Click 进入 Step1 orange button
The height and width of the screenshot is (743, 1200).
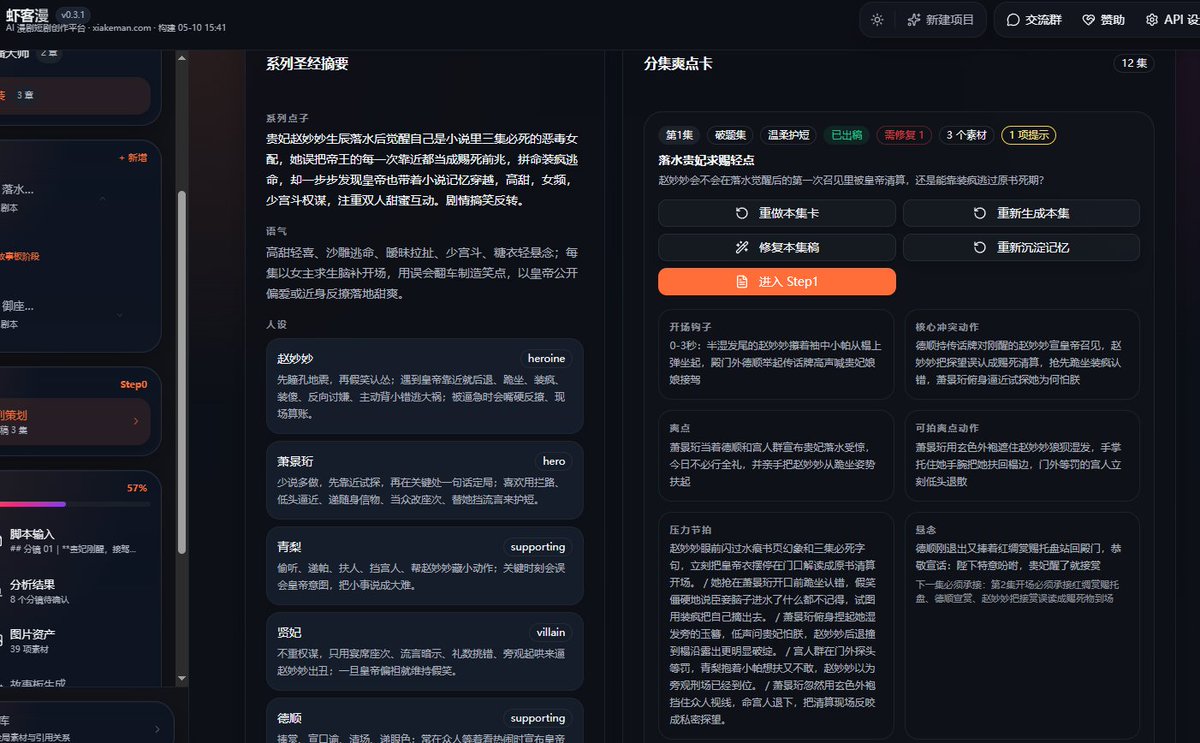point(777,282)
